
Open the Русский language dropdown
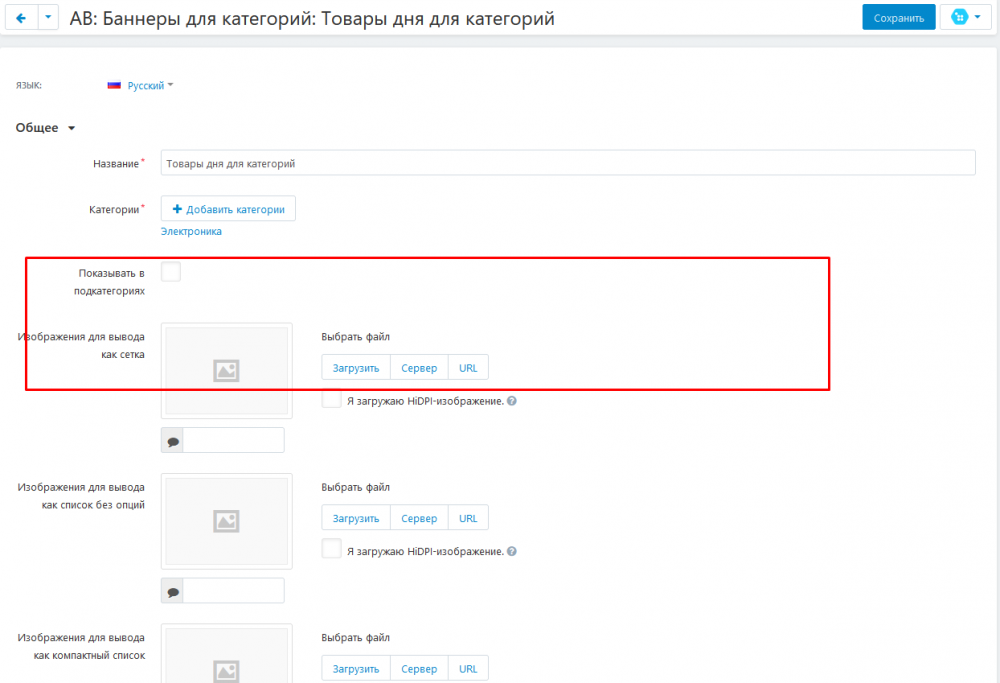click(x=141, y=86)
